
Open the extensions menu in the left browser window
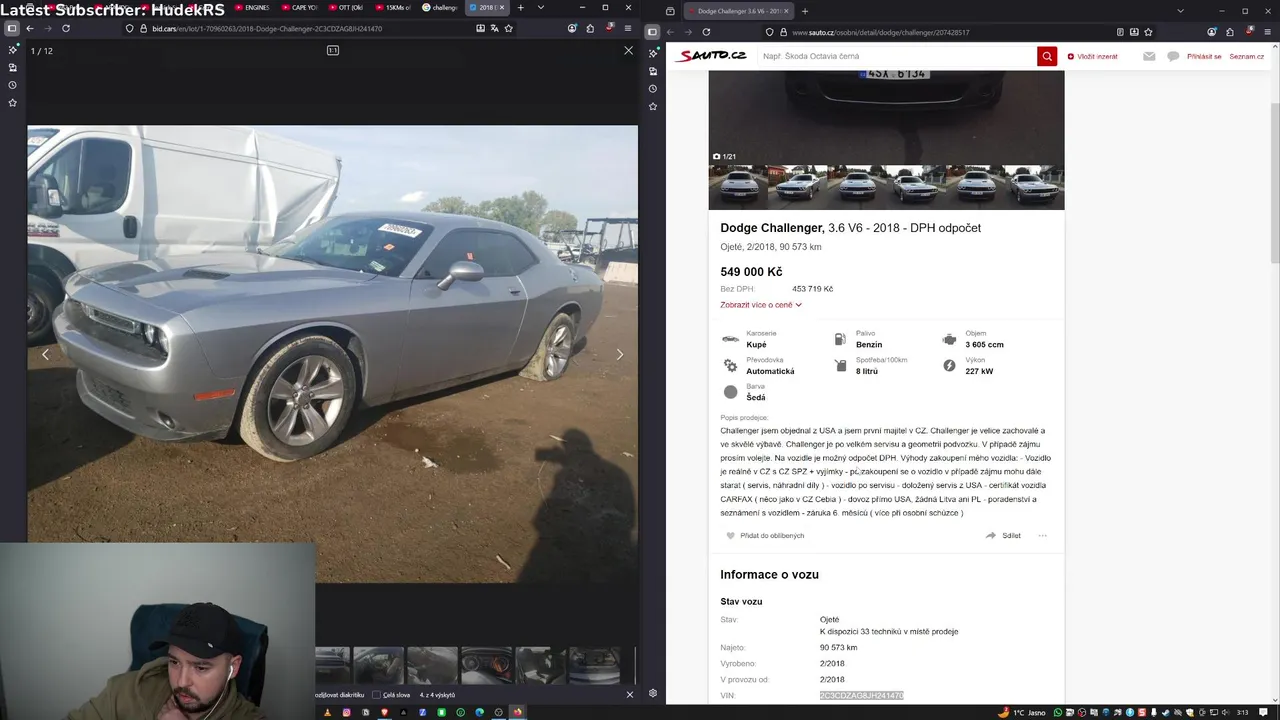tap(590, 28)
